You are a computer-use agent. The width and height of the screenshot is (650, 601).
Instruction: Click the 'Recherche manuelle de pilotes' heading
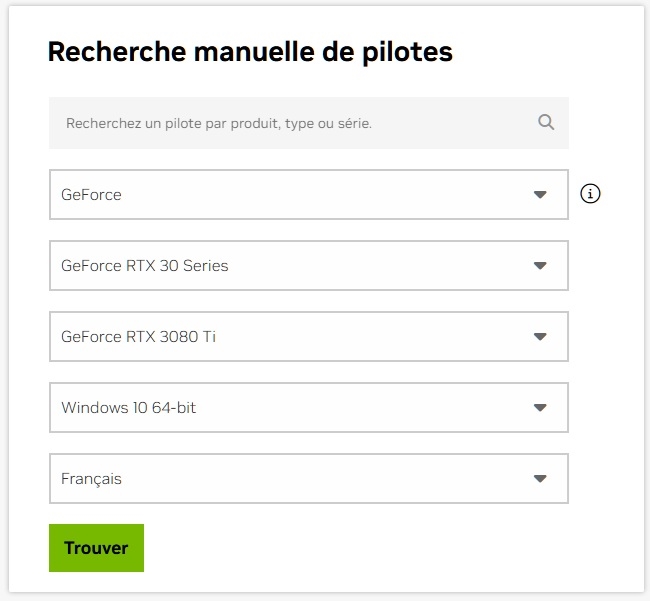(x=250, y=52)
